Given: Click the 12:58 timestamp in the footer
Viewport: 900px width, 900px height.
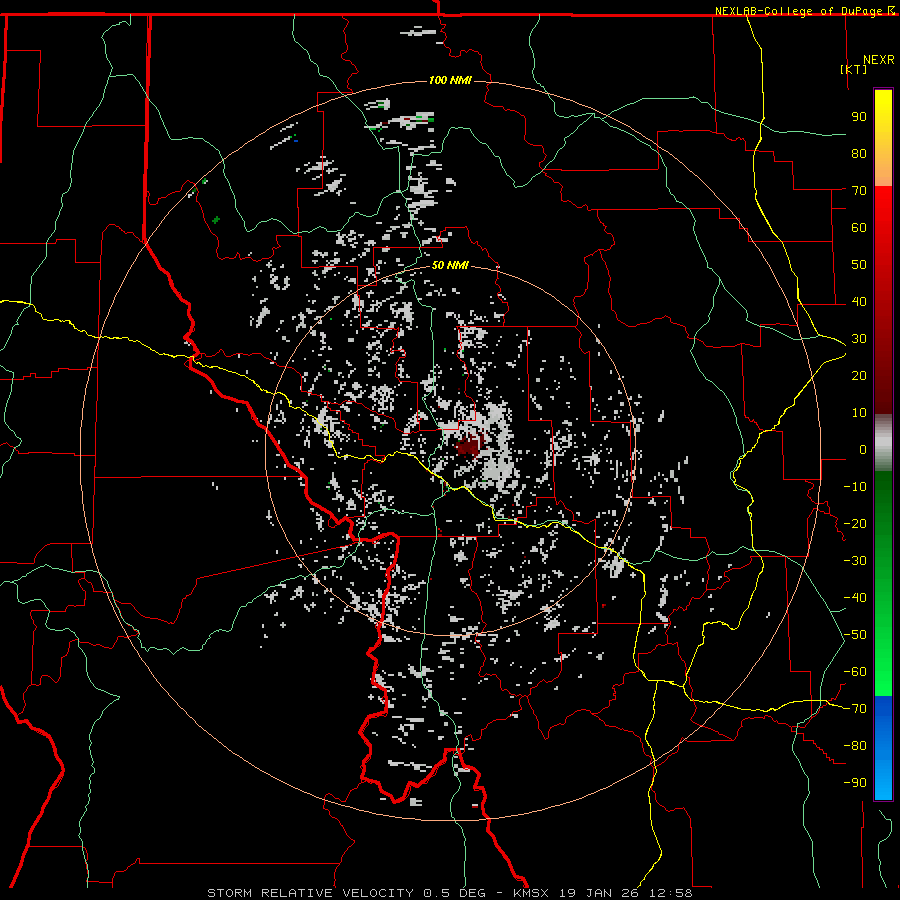Looking at the screenshot, I should point(670,893).
